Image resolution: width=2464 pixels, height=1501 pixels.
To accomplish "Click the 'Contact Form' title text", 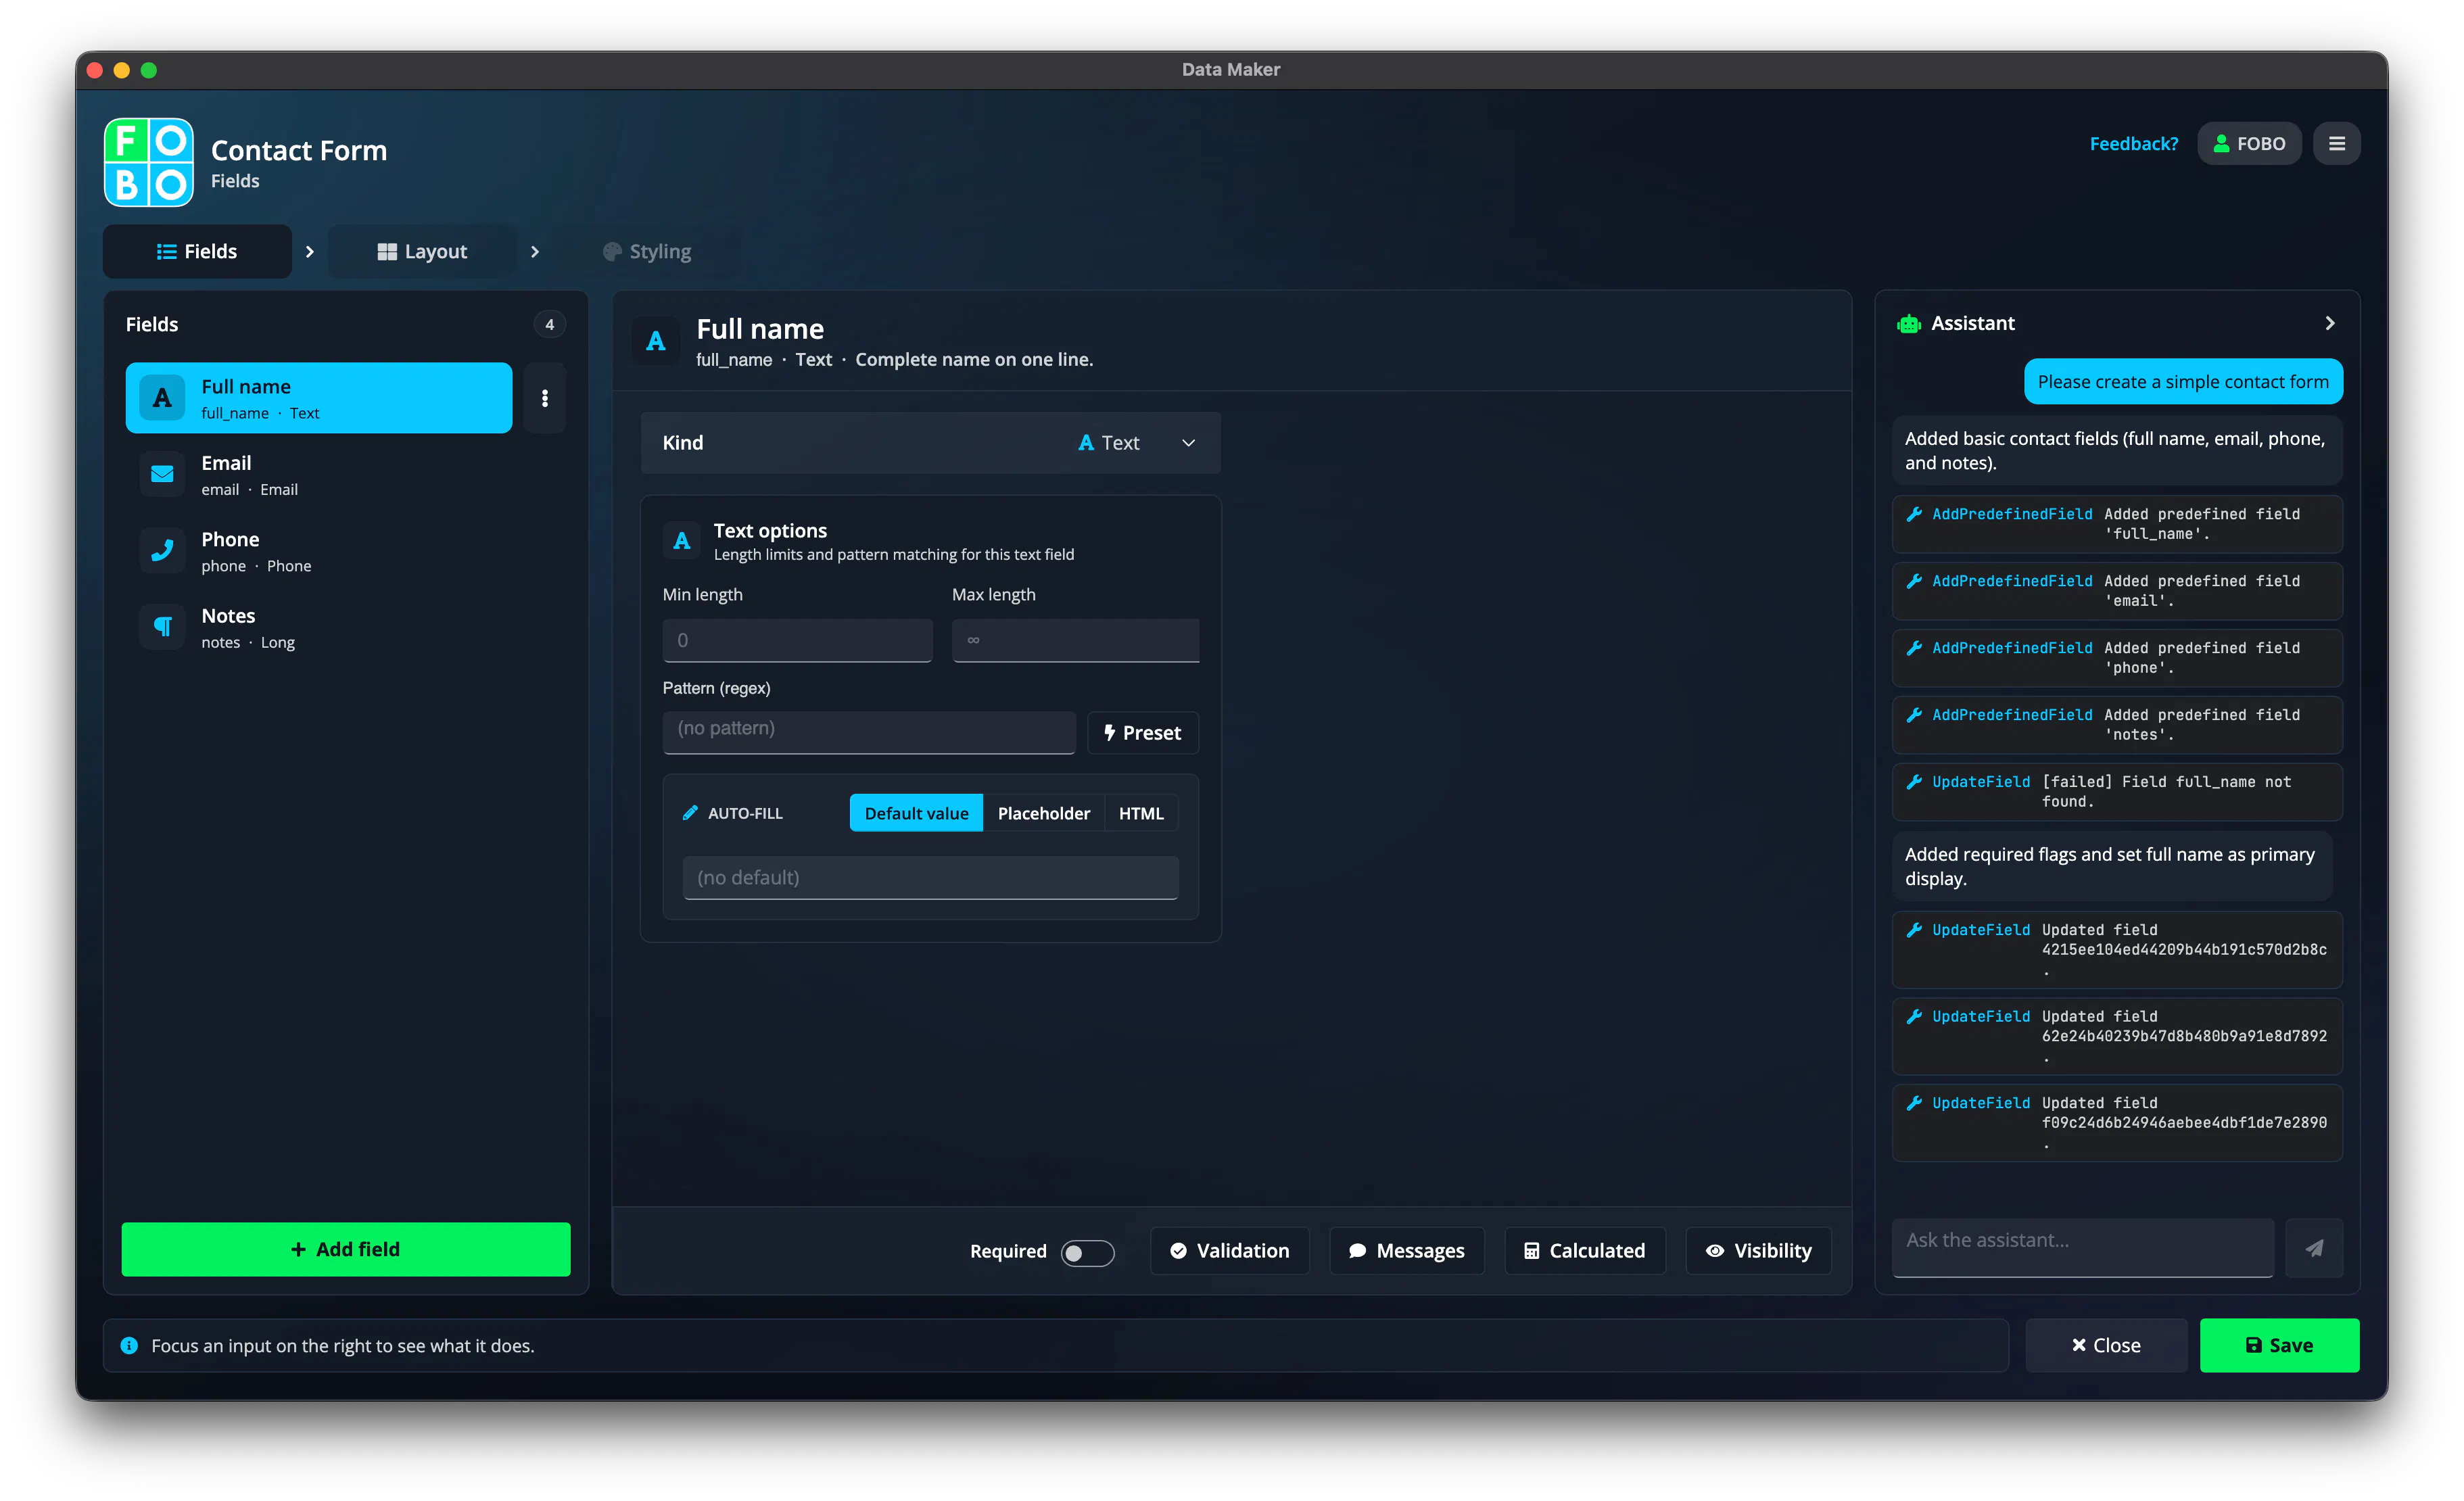I will pos(299,150).
